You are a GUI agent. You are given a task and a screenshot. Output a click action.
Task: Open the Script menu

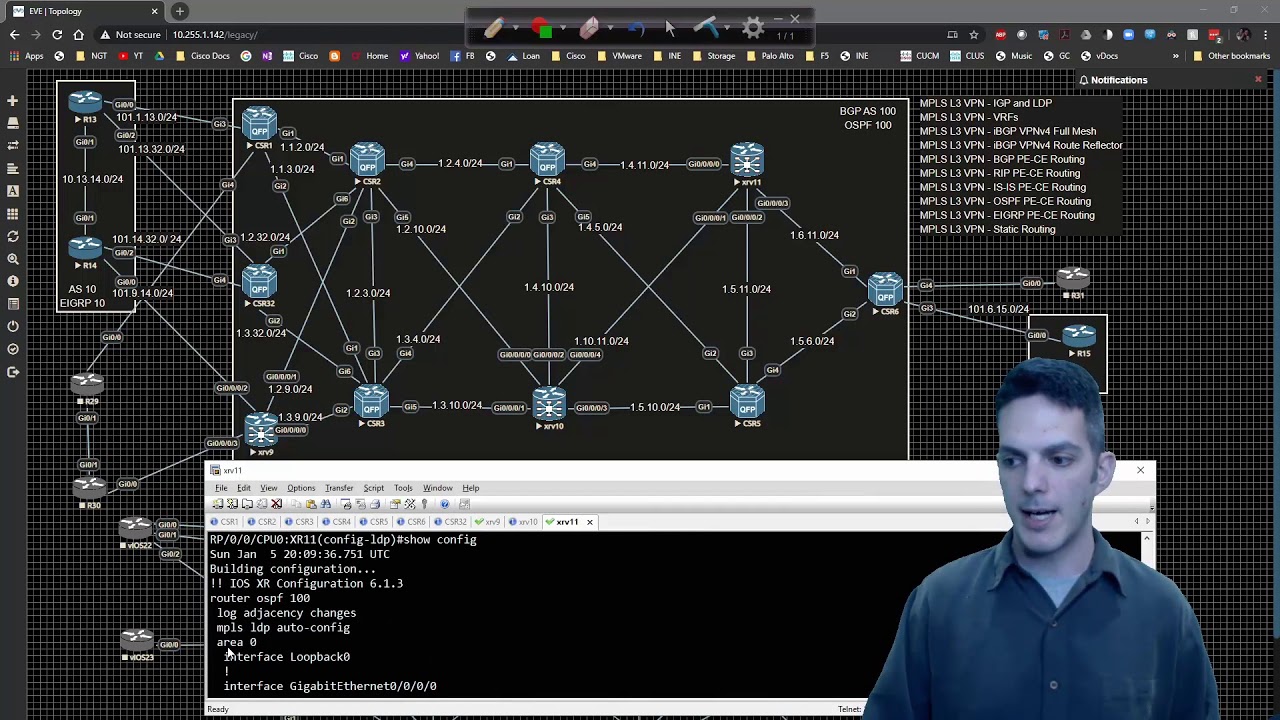click(373, 488)
